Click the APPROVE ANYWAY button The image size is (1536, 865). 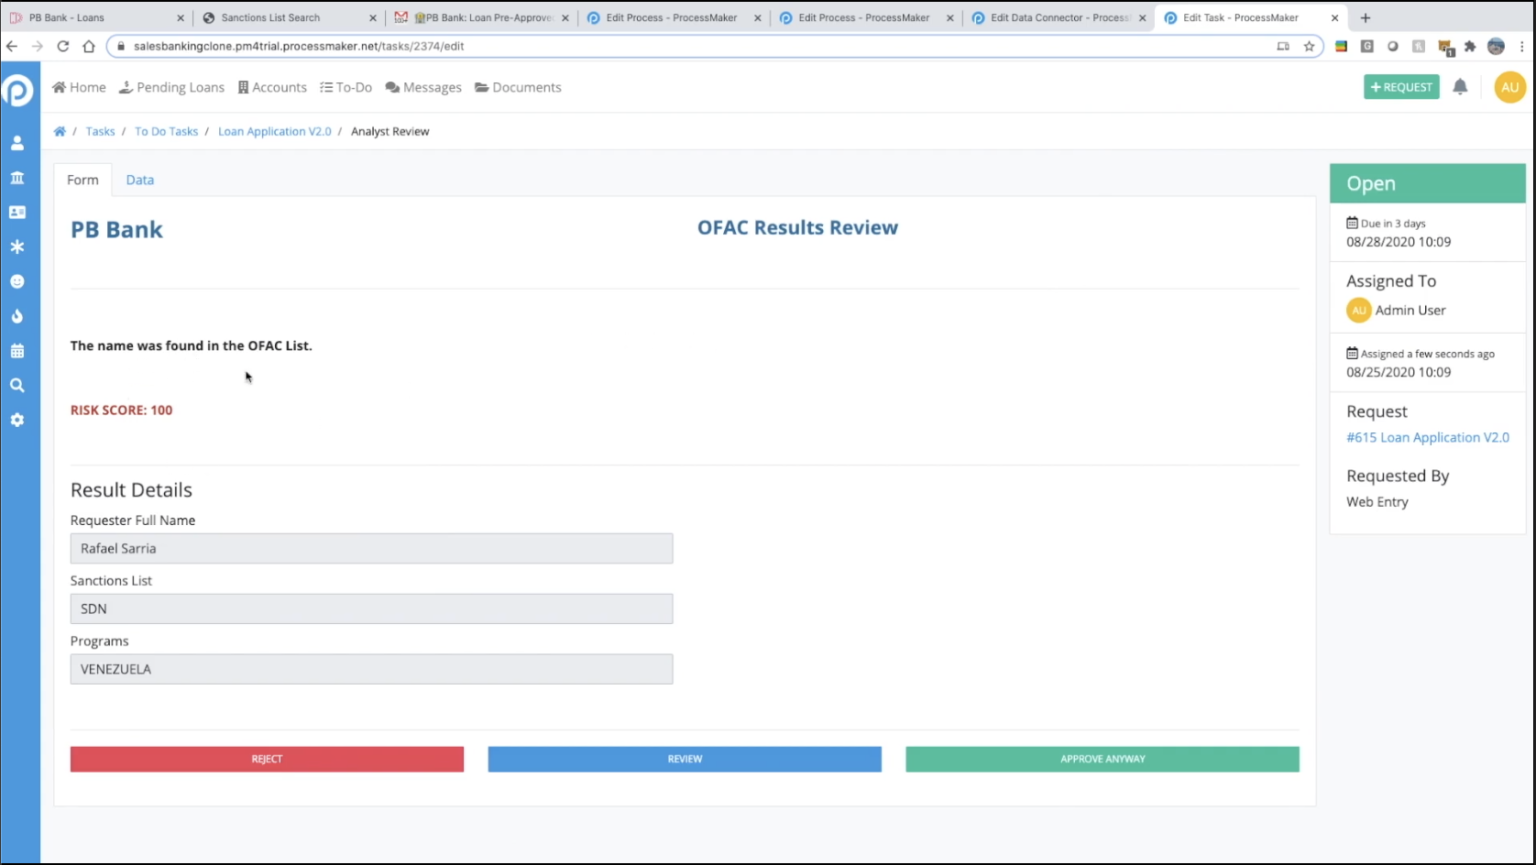click(x=1101, y=759)
